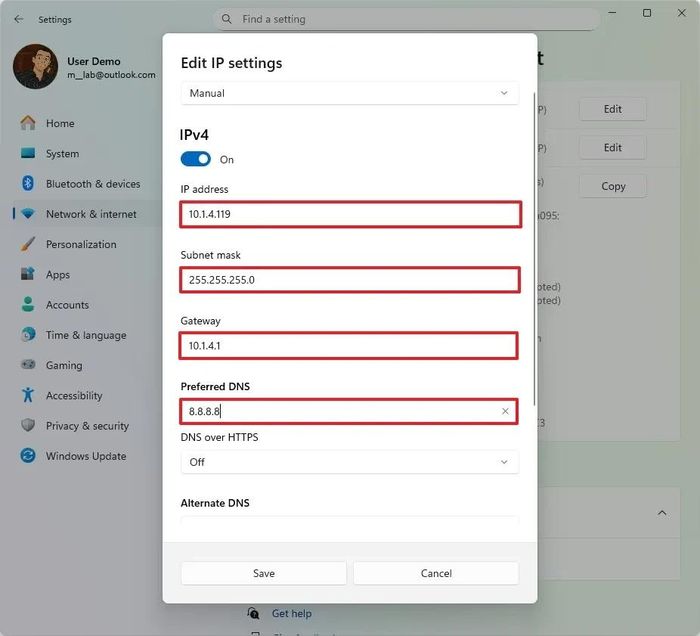The height and width of the screenshot is (636, 700).
Task: Clear the Preferred DNS field with X
Action: click(x=505, y=411)
